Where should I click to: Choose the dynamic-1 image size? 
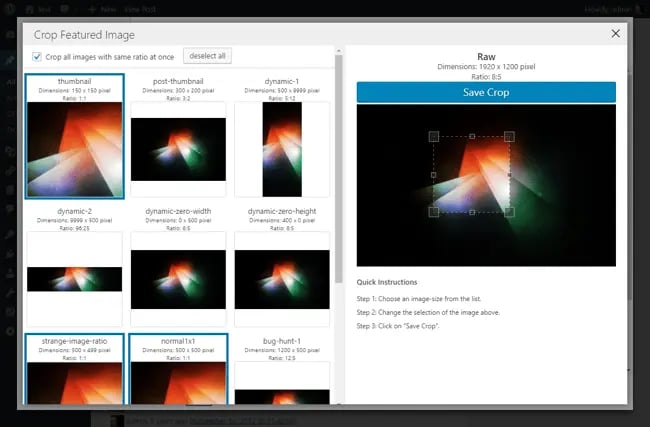[281, 135]
